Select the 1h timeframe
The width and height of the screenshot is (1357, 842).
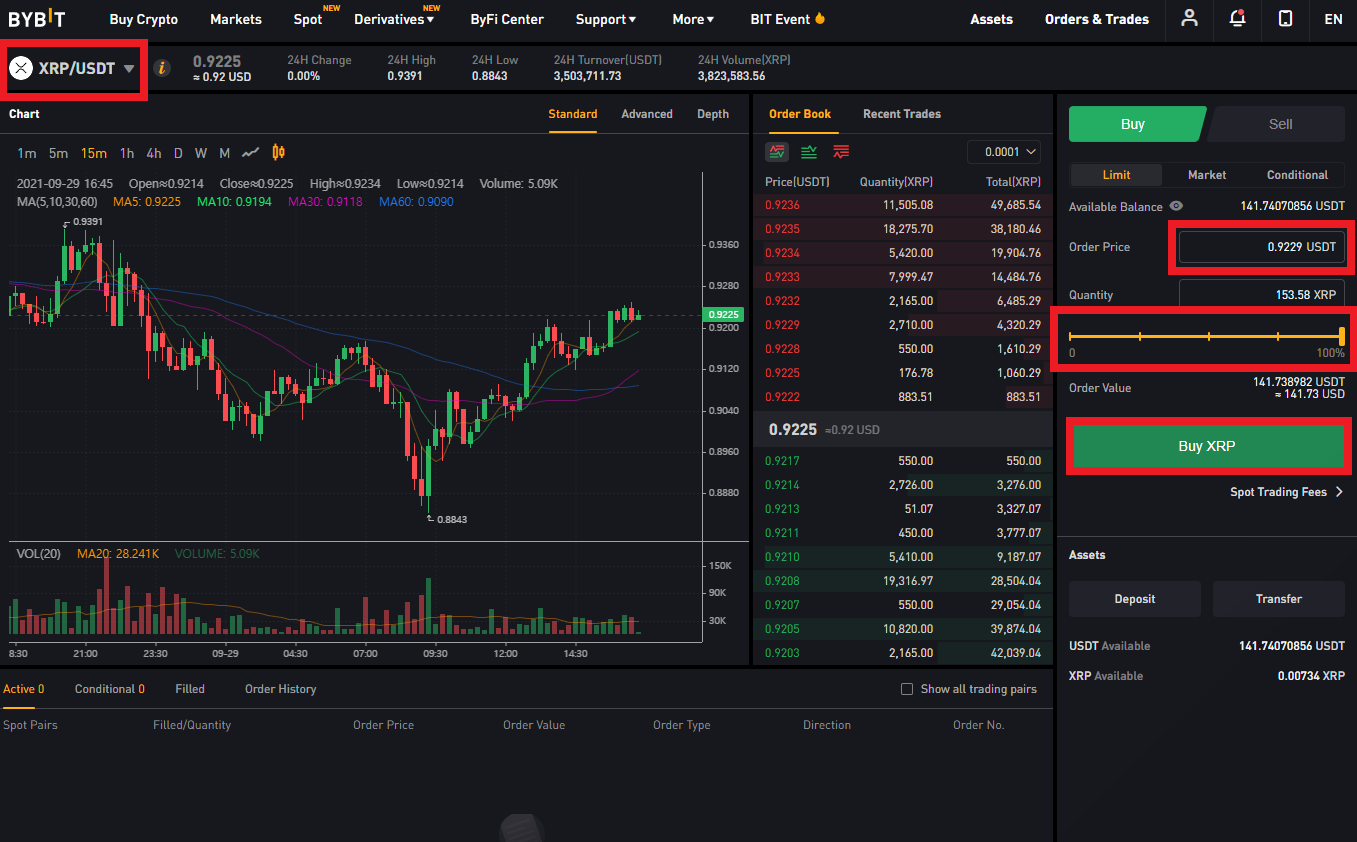(x=127, y=153)
